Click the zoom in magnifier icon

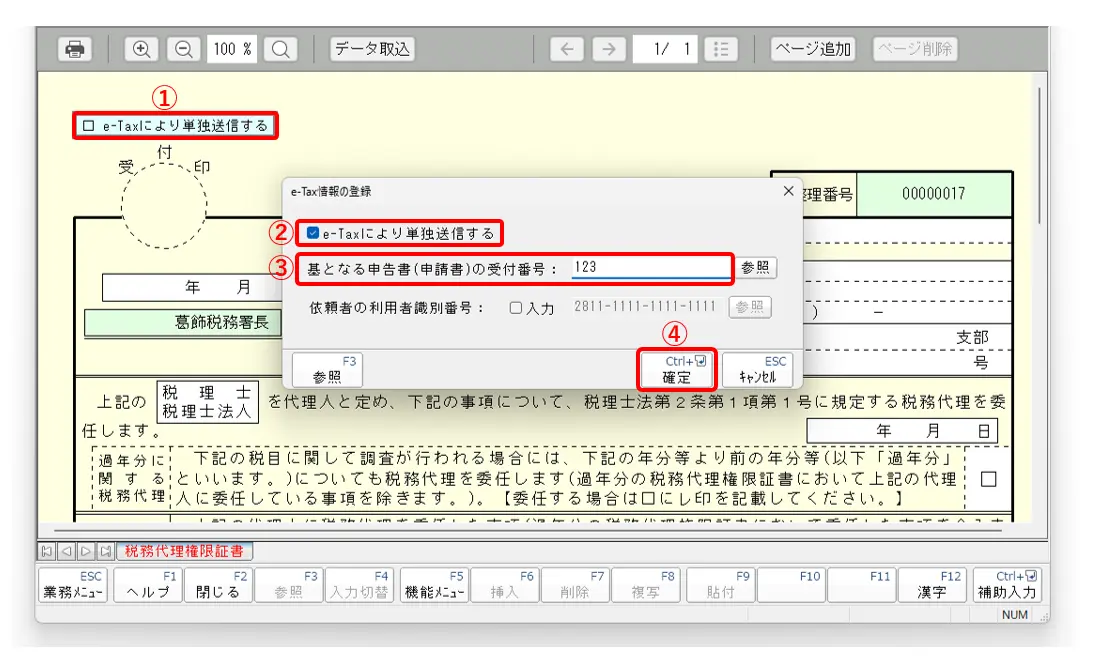click(x=142, y=49)
